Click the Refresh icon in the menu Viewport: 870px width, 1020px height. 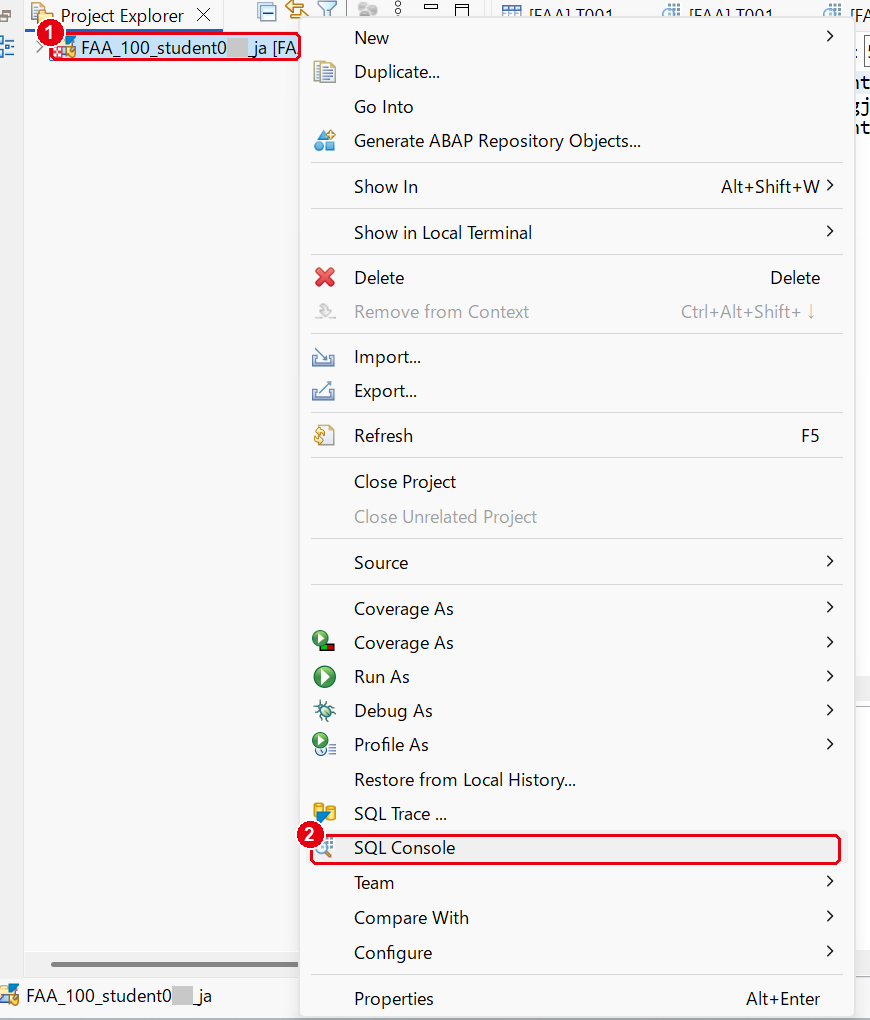coord(324,435)
